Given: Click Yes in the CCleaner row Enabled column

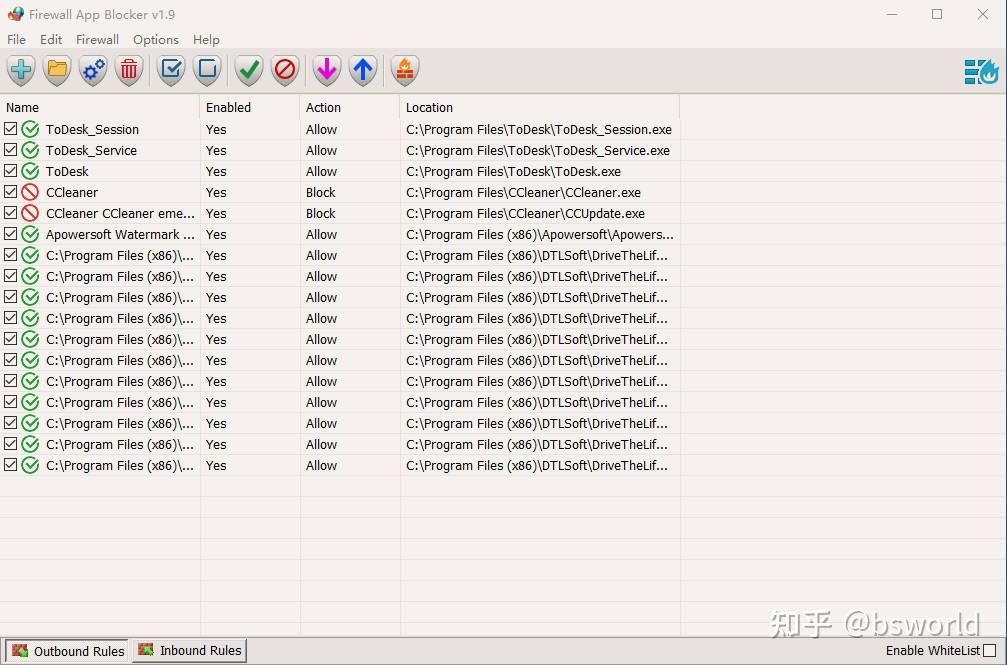Looking at the screenshot, I should (x=216, y=192).
